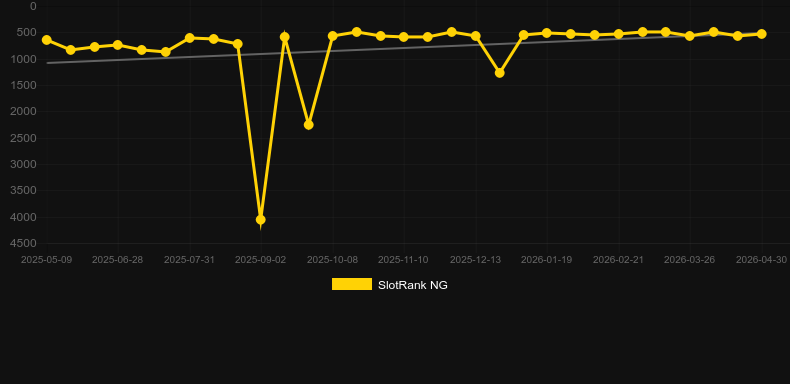Select the data point above 2025-06-28

tap(118, 45)
